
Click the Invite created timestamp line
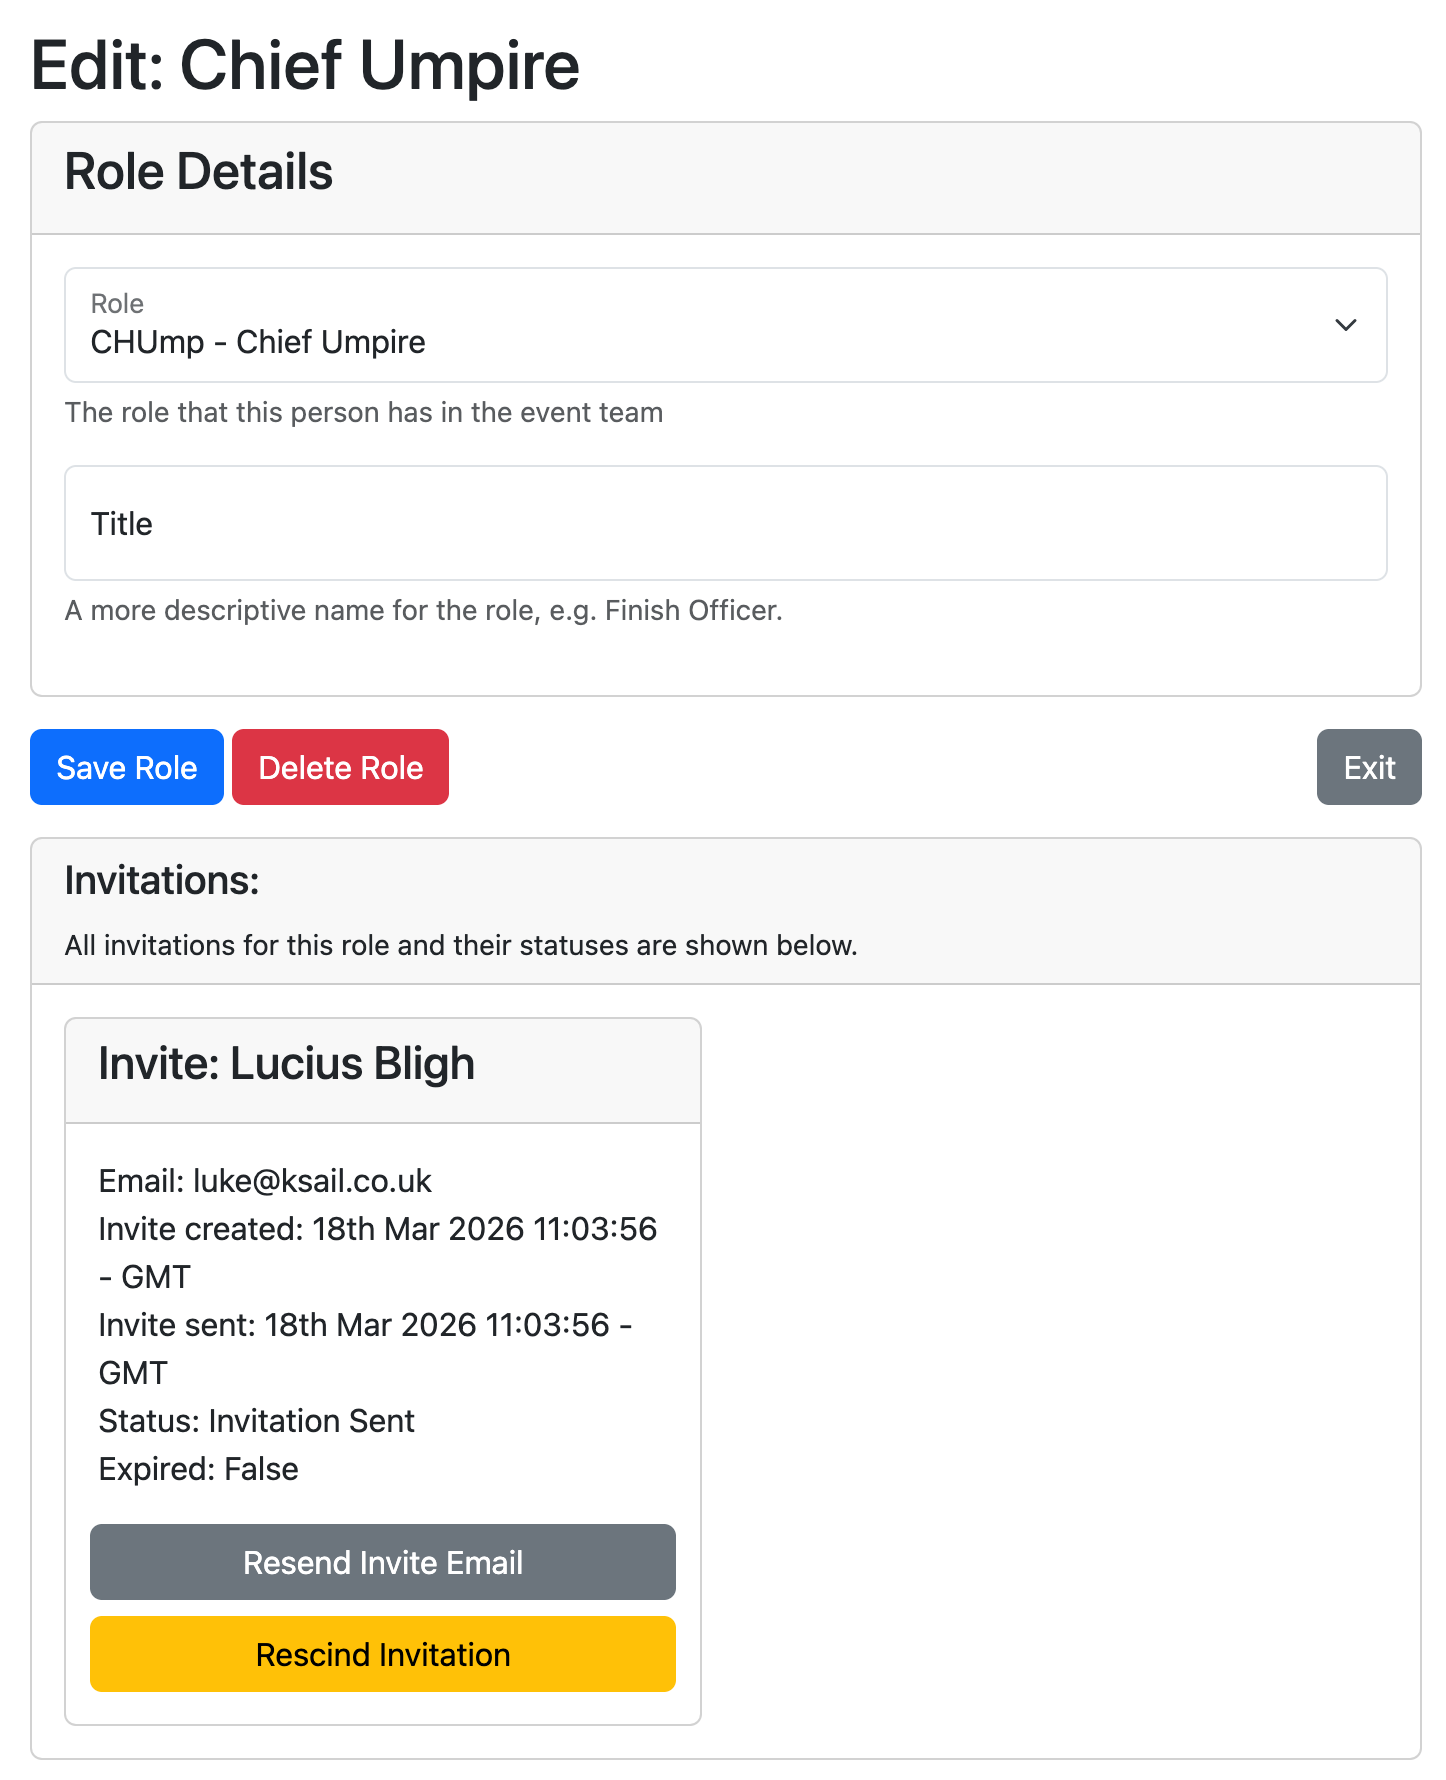click(377, 1229)
